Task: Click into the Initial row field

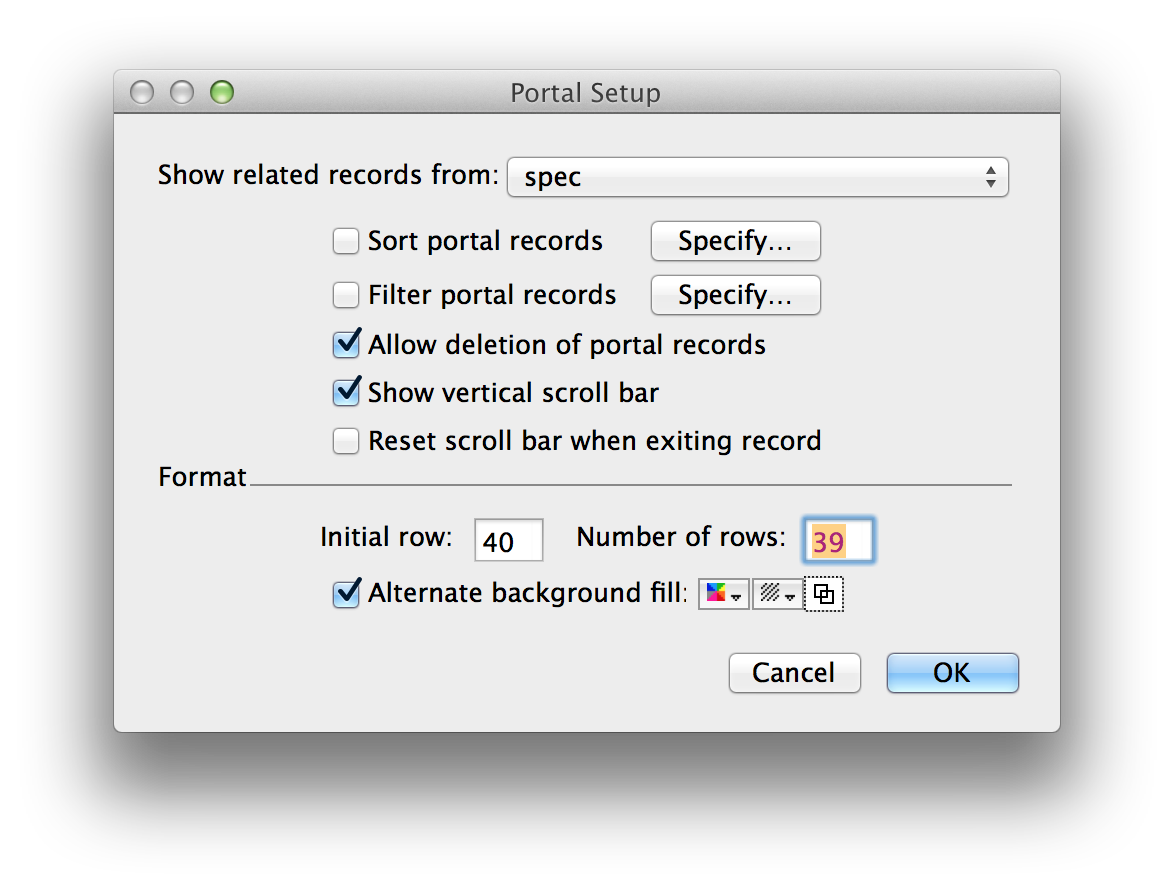Action: tap(508, 540)
